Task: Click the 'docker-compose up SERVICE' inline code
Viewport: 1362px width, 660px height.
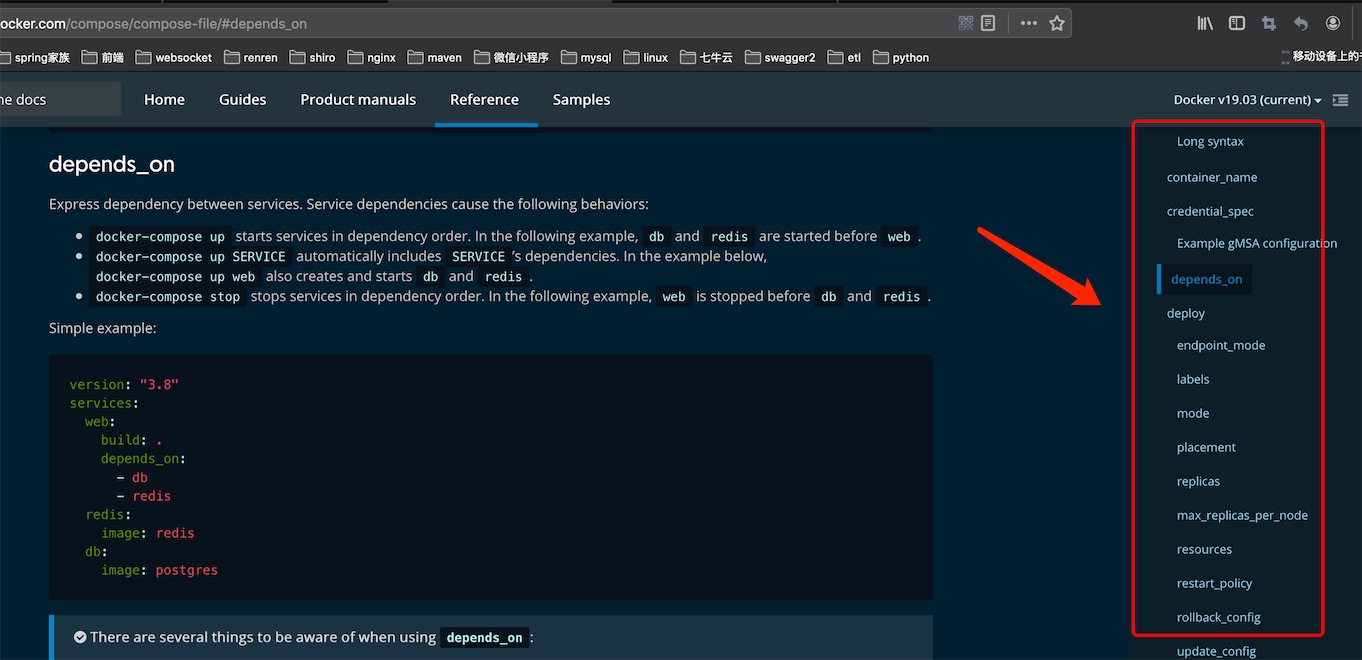Action: coord(191,257)
